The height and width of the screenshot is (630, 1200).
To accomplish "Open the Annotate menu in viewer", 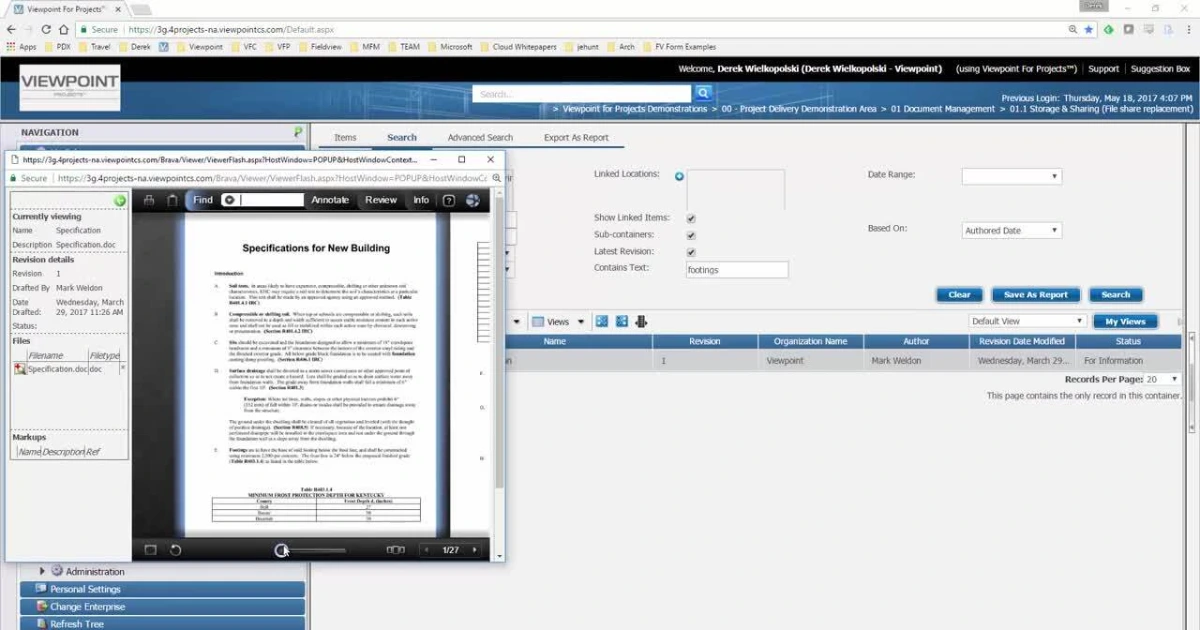I will coord(330,200).
